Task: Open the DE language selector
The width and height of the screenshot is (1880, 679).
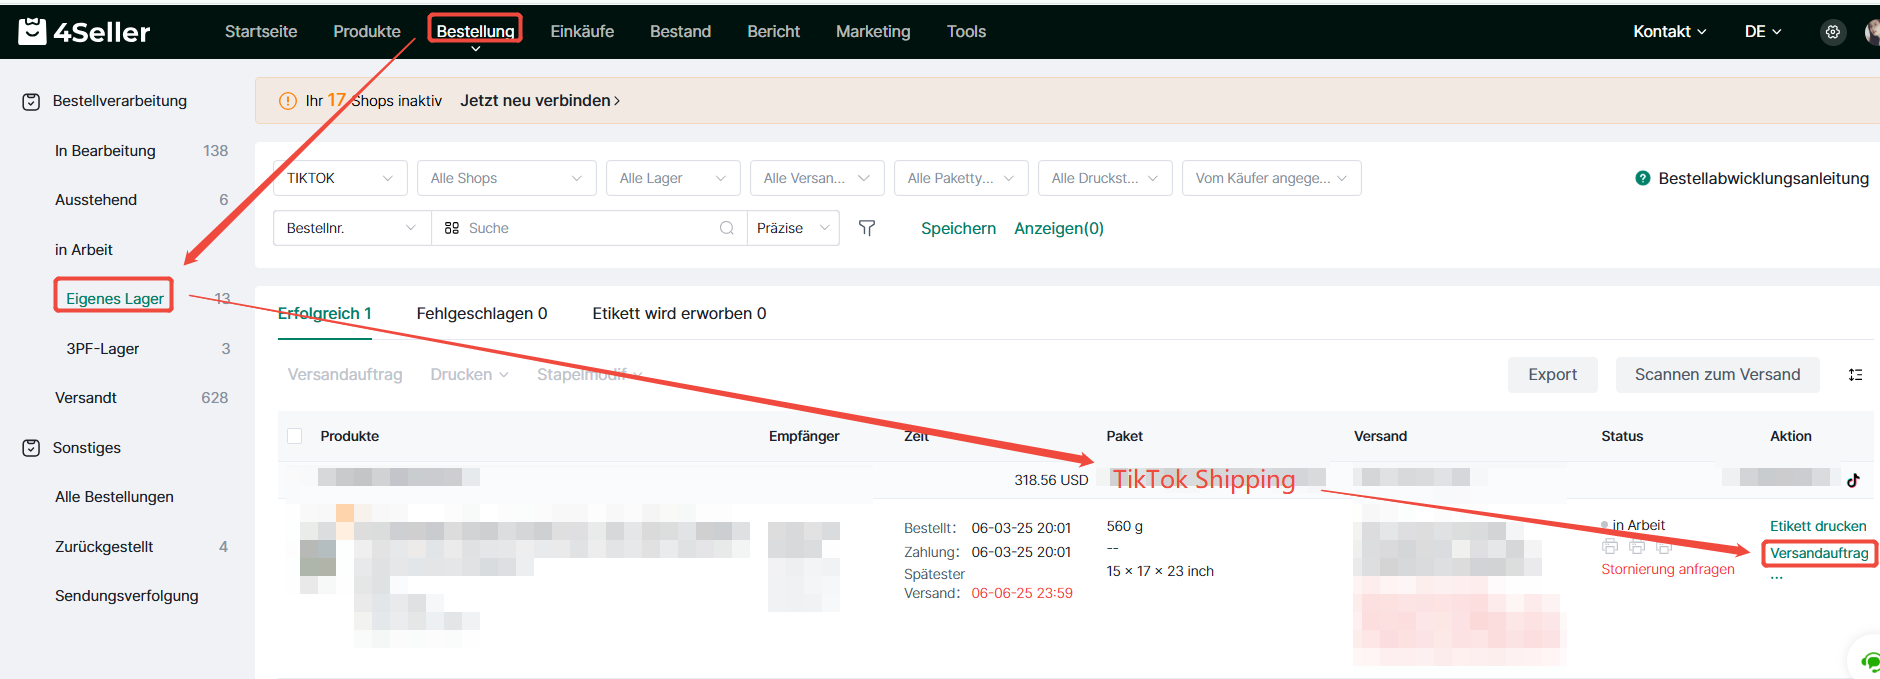Action: [x=1763, y=32]
